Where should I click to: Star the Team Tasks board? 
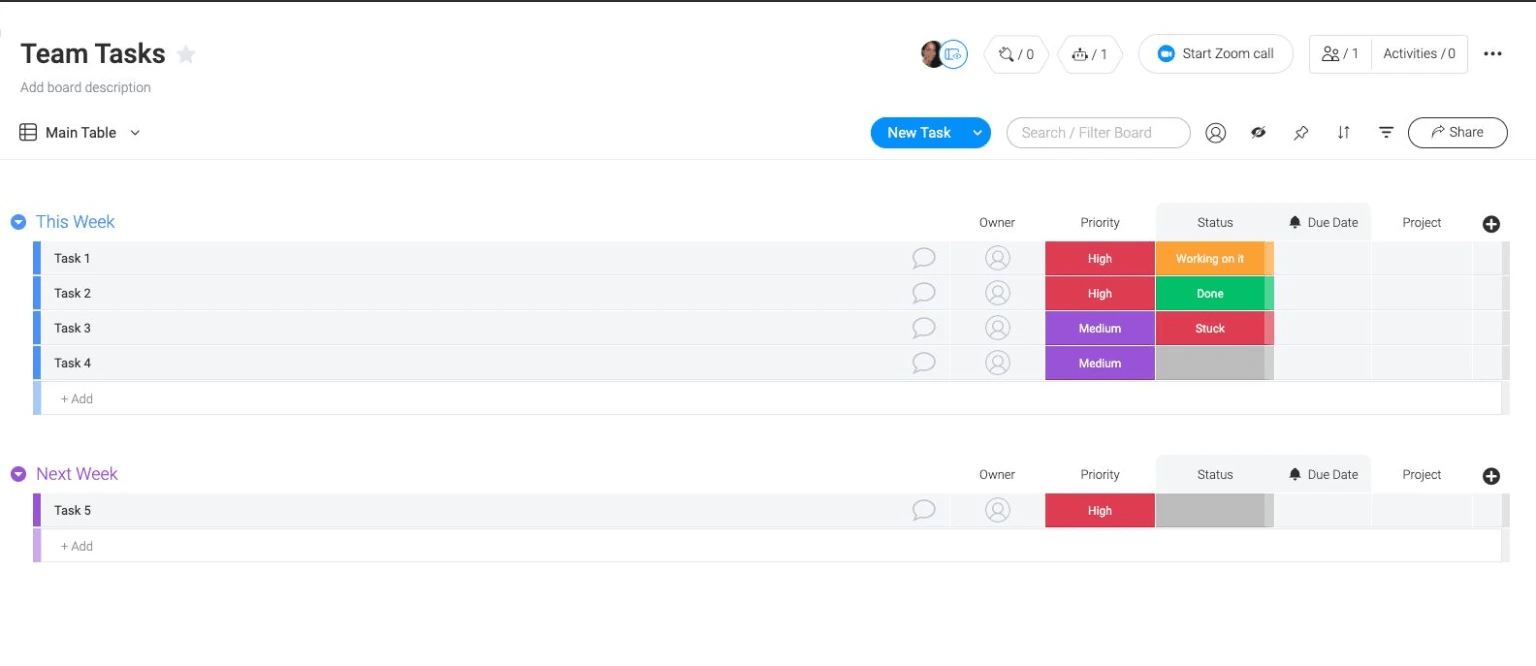click(186, 55)
